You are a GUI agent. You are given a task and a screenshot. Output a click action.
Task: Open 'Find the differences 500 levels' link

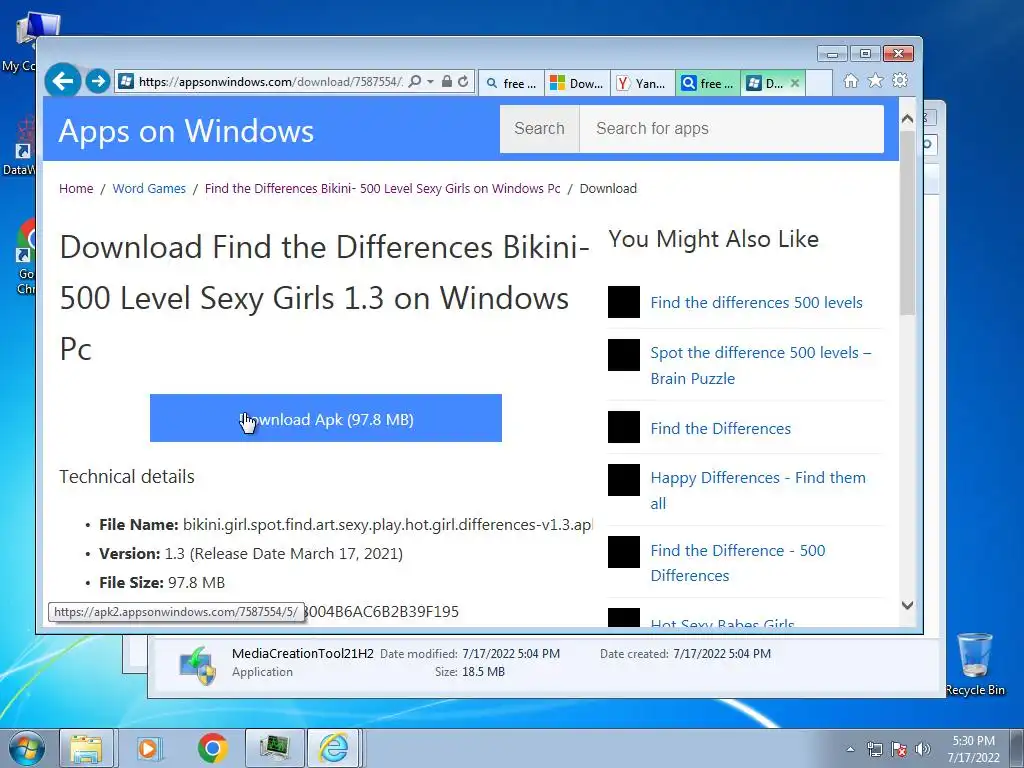(756, 302)
